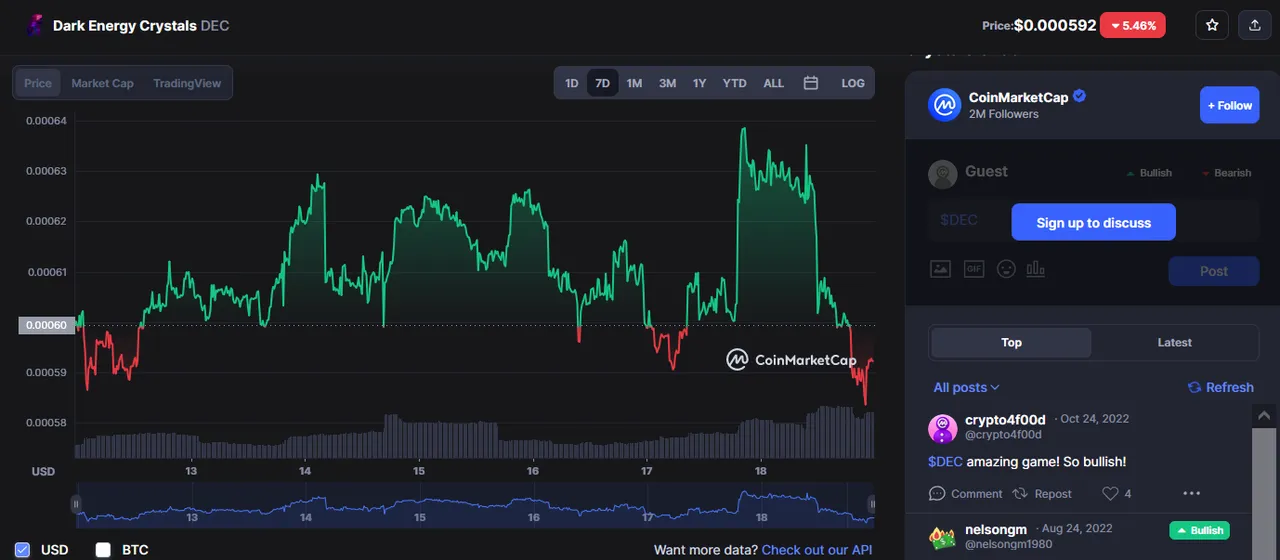Open the calendar date range picker
Screen dimensions: 1280x560
click(x=811, y=83)
